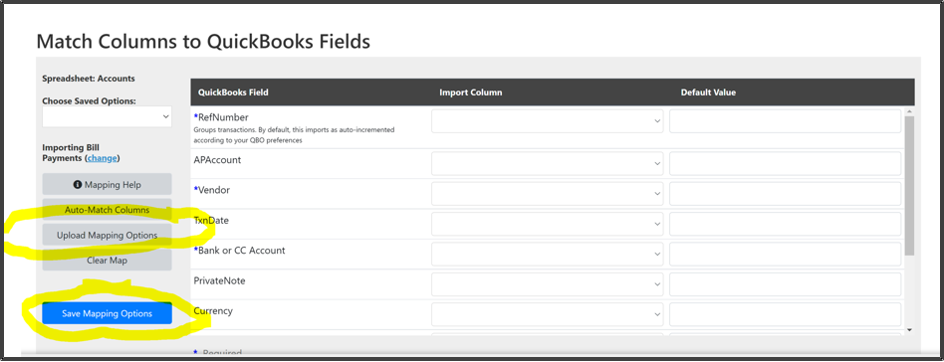Click RefNumber Default Value field
Screen dimensions: 944x362
(x=785, y=121)
